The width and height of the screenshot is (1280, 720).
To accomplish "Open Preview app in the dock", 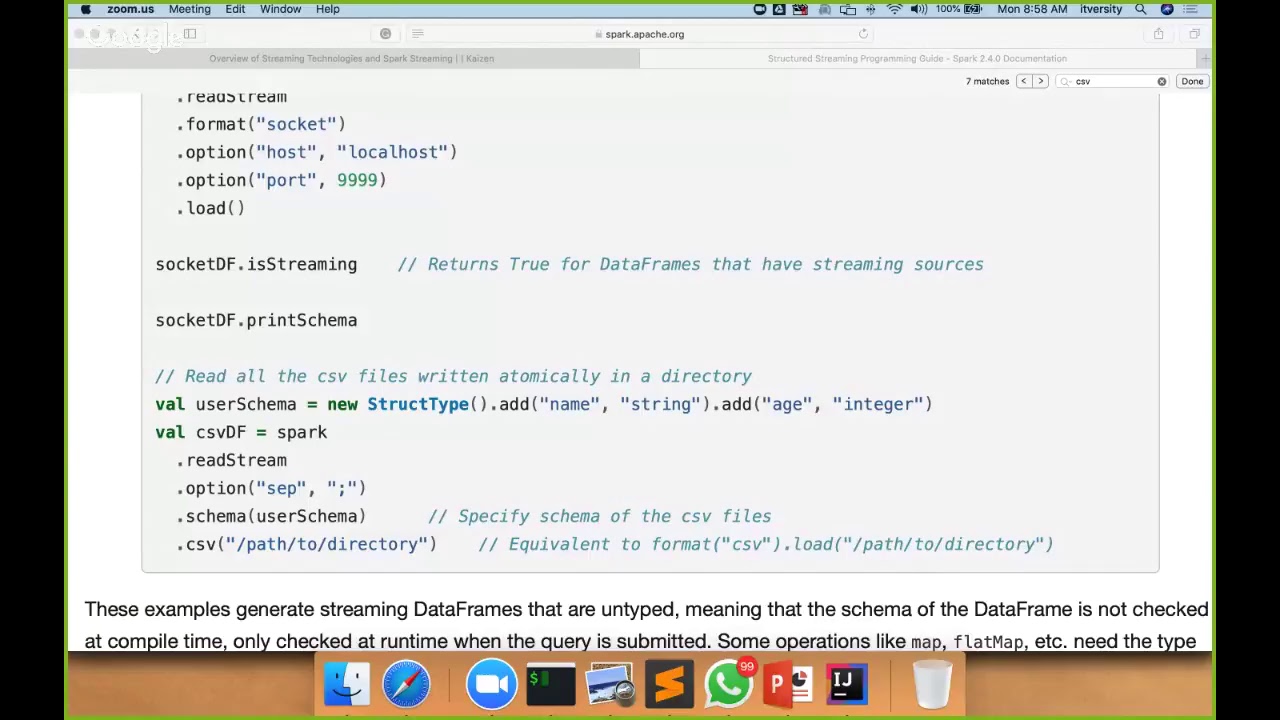I will (x=610, y=685).
